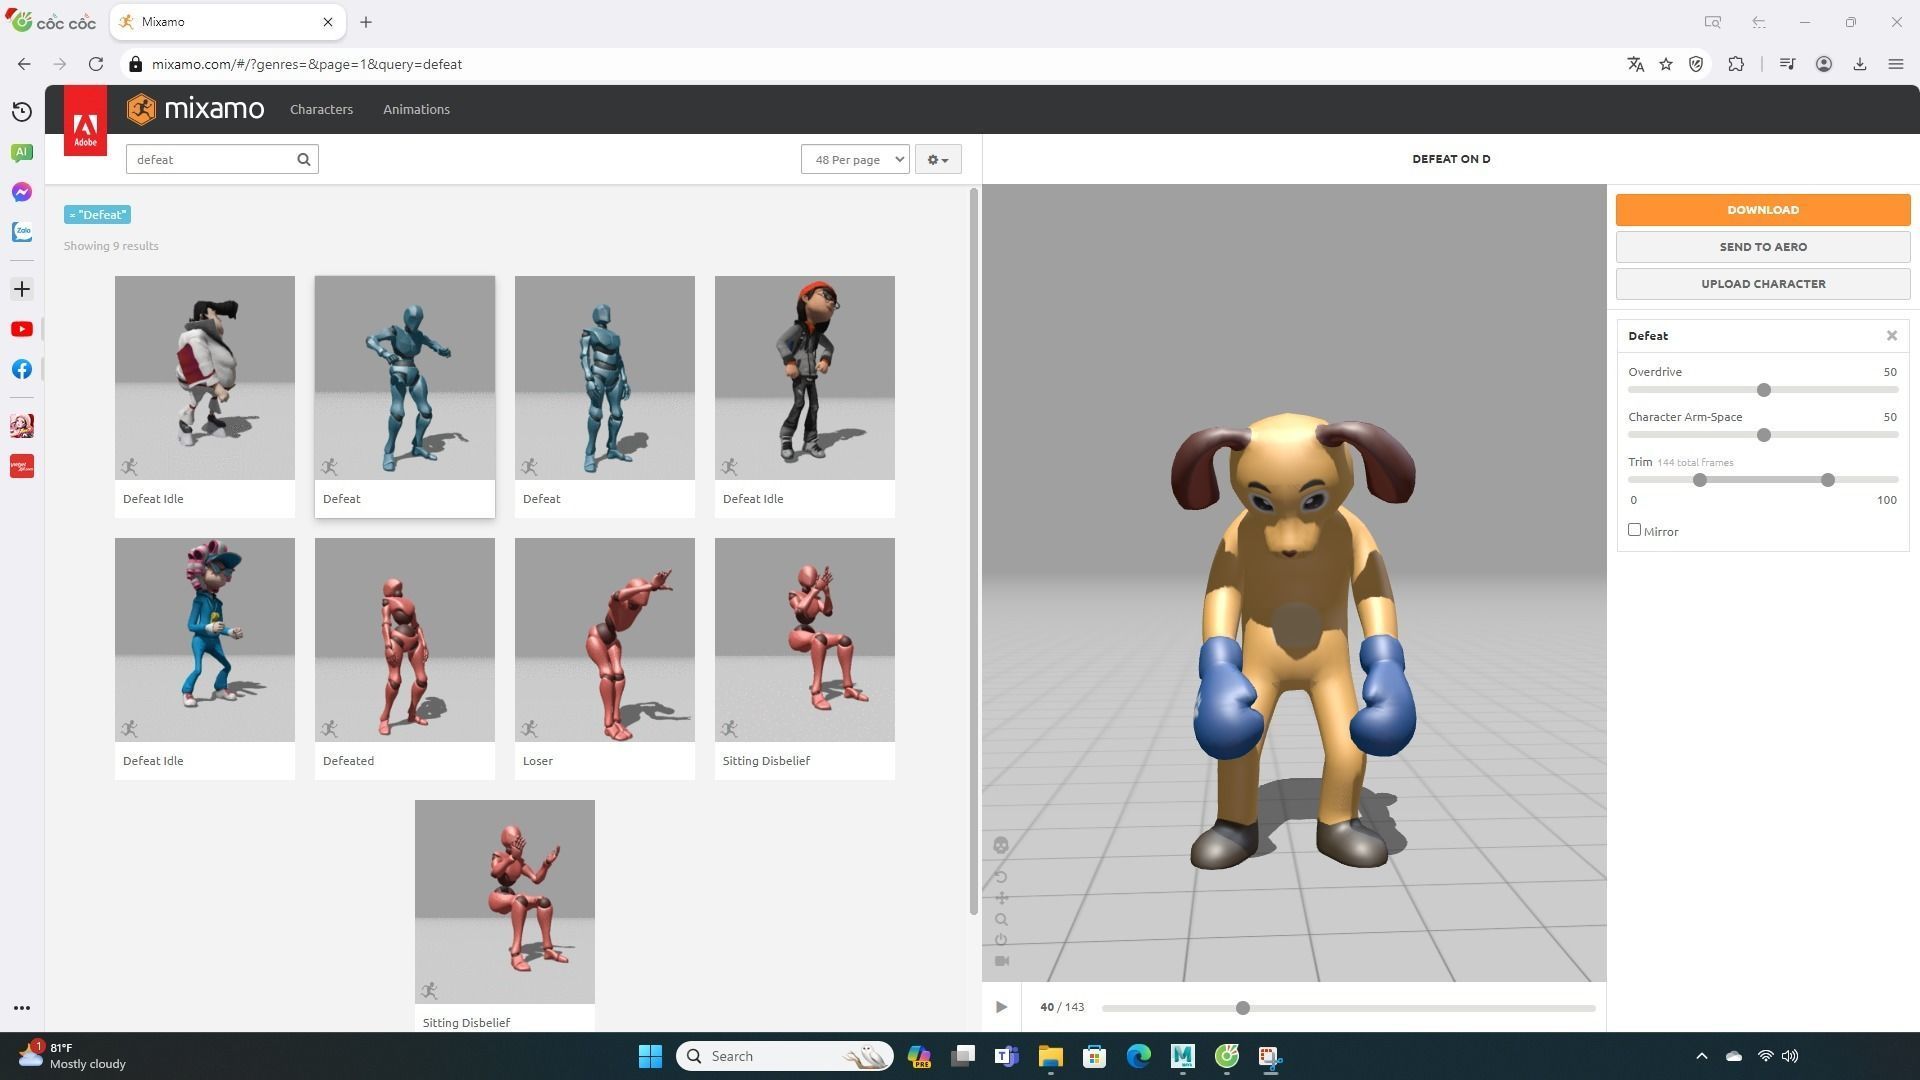Open the weather widget 81°F Mostly cloudy
This screenshot has width=1920, height=1080.
click(x=72, y=1056)
